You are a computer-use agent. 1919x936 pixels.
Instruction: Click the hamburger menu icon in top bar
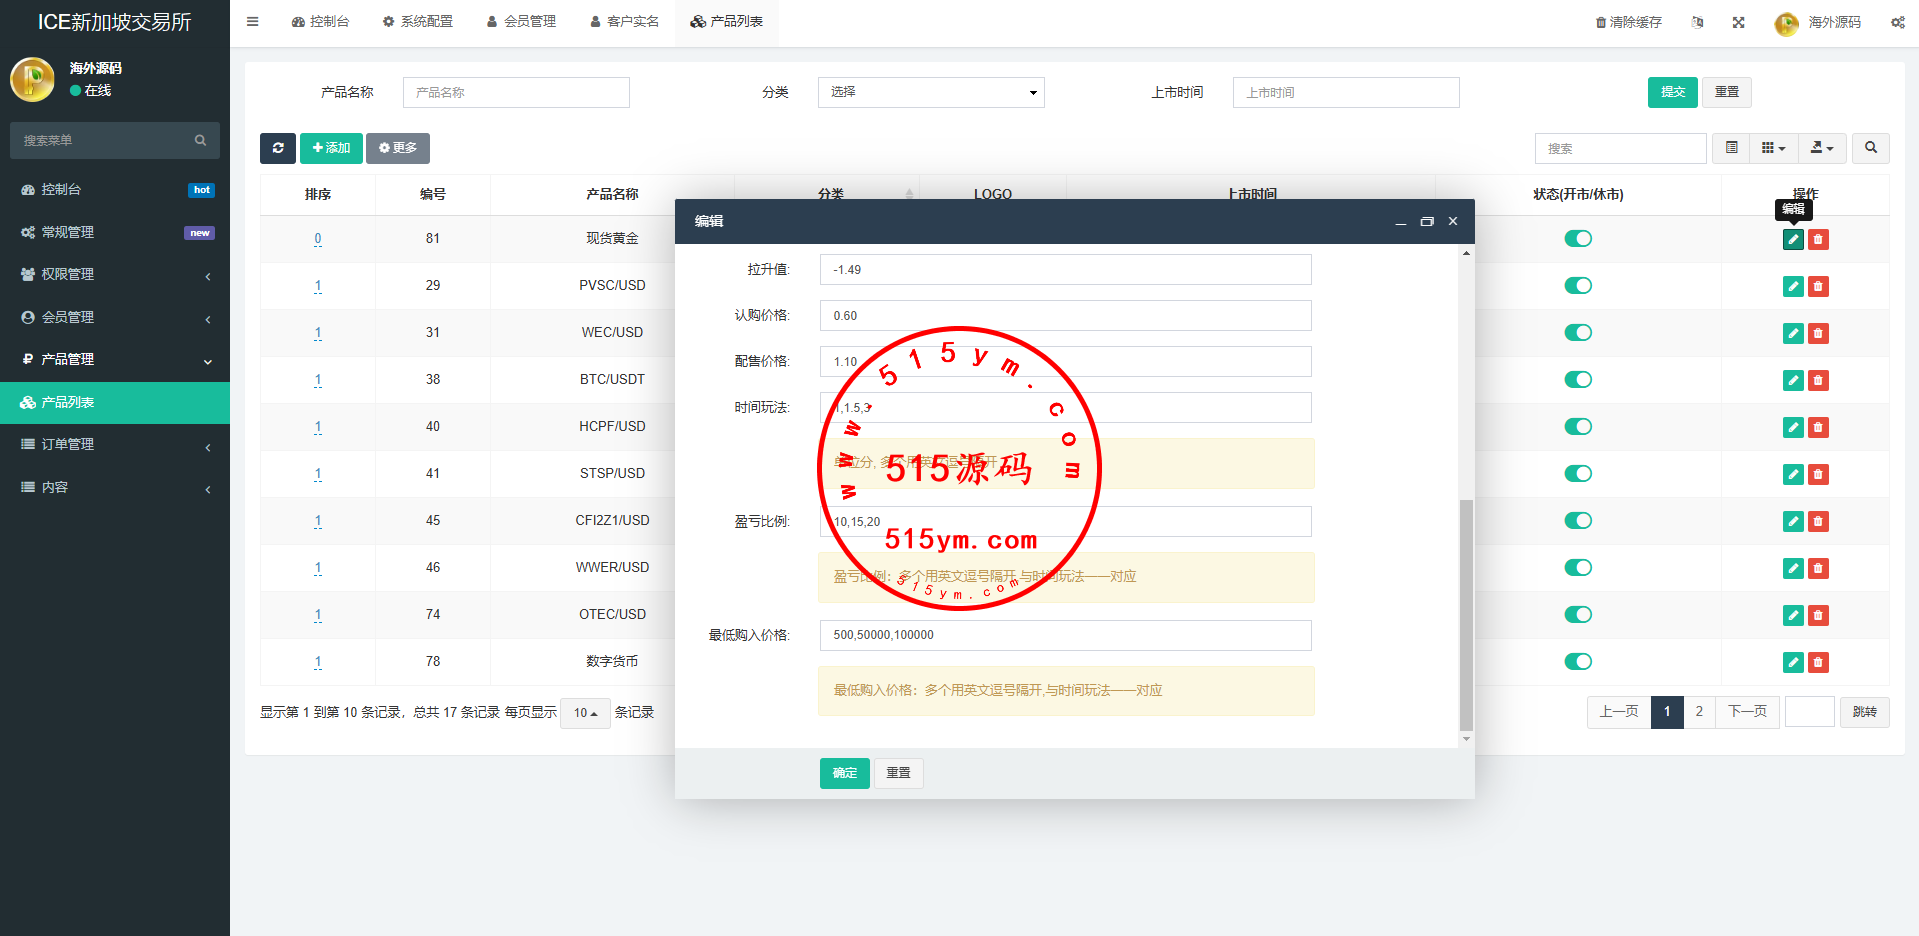click(x=253, y=22)
